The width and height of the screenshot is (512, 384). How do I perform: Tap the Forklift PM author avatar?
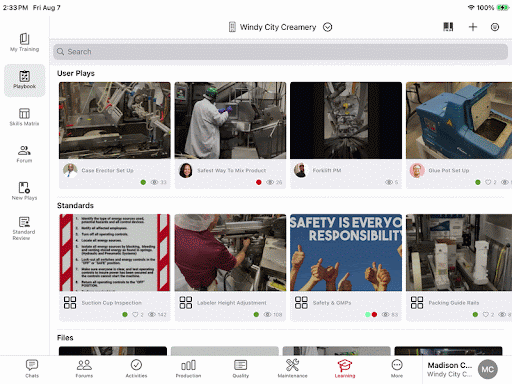pyautogui.click(x=301, y=170)
